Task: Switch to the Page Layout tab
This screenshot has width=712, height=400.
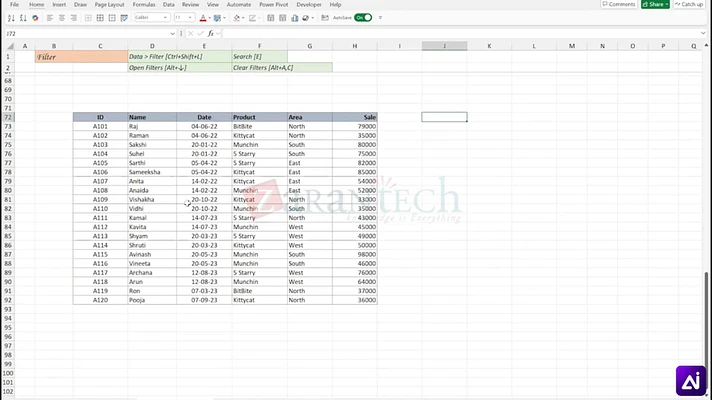Action: [109, 5]
